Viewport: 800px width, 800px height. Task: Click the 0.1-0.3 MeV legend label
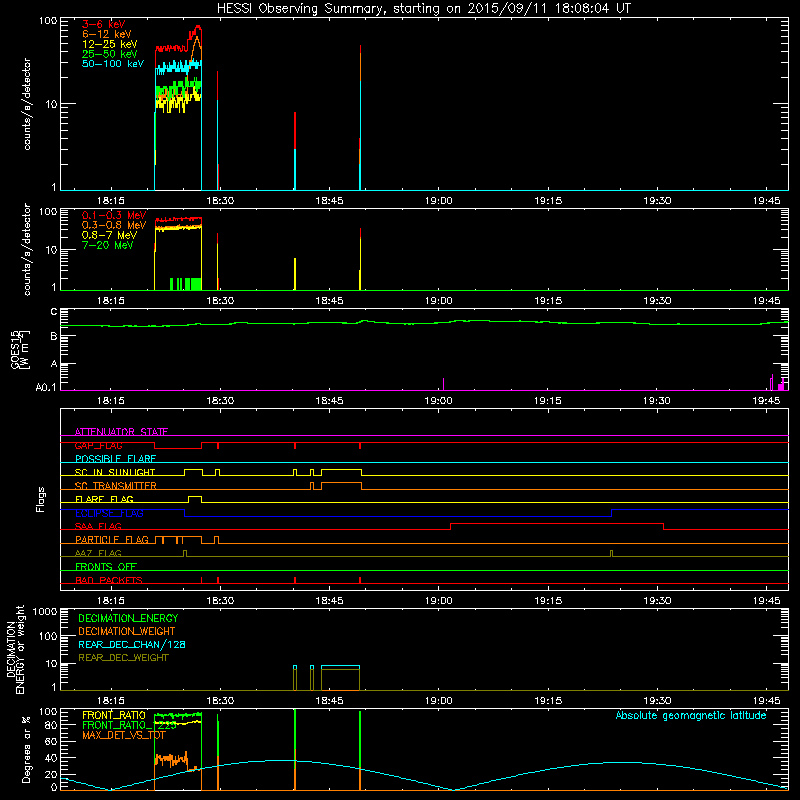[x=114, y=215]
